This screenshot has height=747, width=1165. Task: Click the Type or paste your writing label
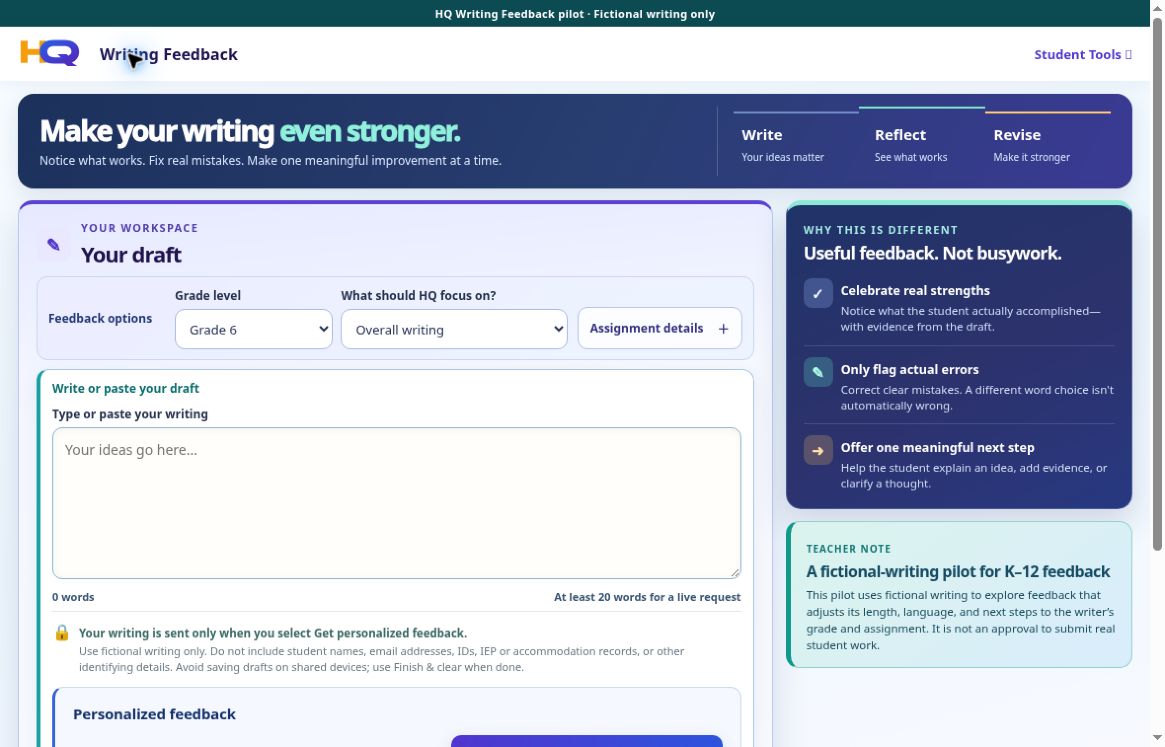(x=130, y=414)
